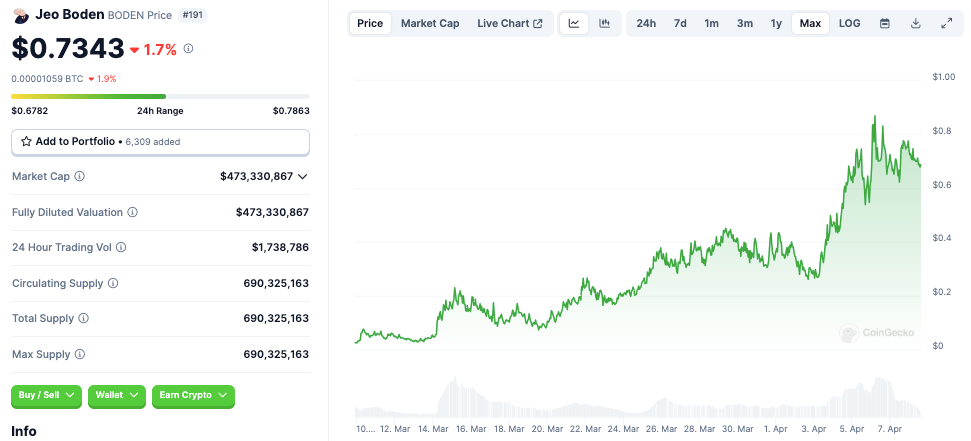The height and width of the screenshot is (441, 971).
Task: Select the Market Cap chart tab
Action: point(430,24)
